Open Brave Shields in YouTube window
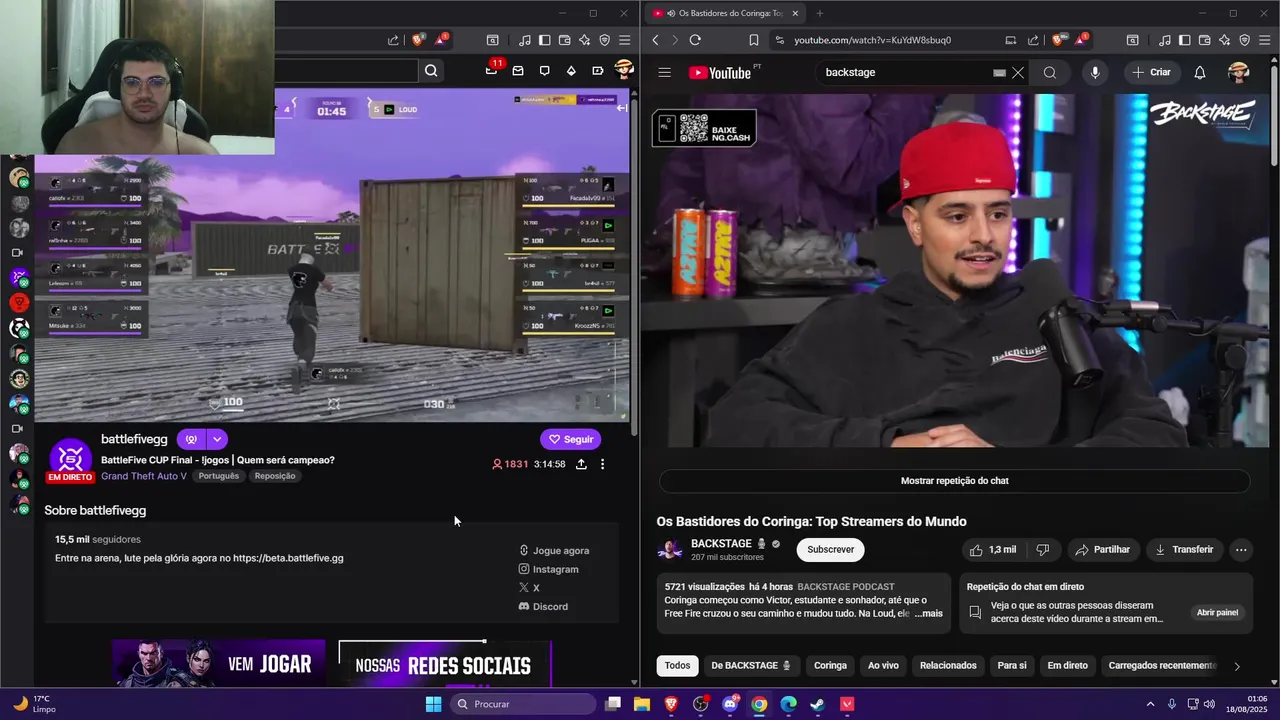The width and height of the screenshot is (1280, 720). (x=1058, y=40)
